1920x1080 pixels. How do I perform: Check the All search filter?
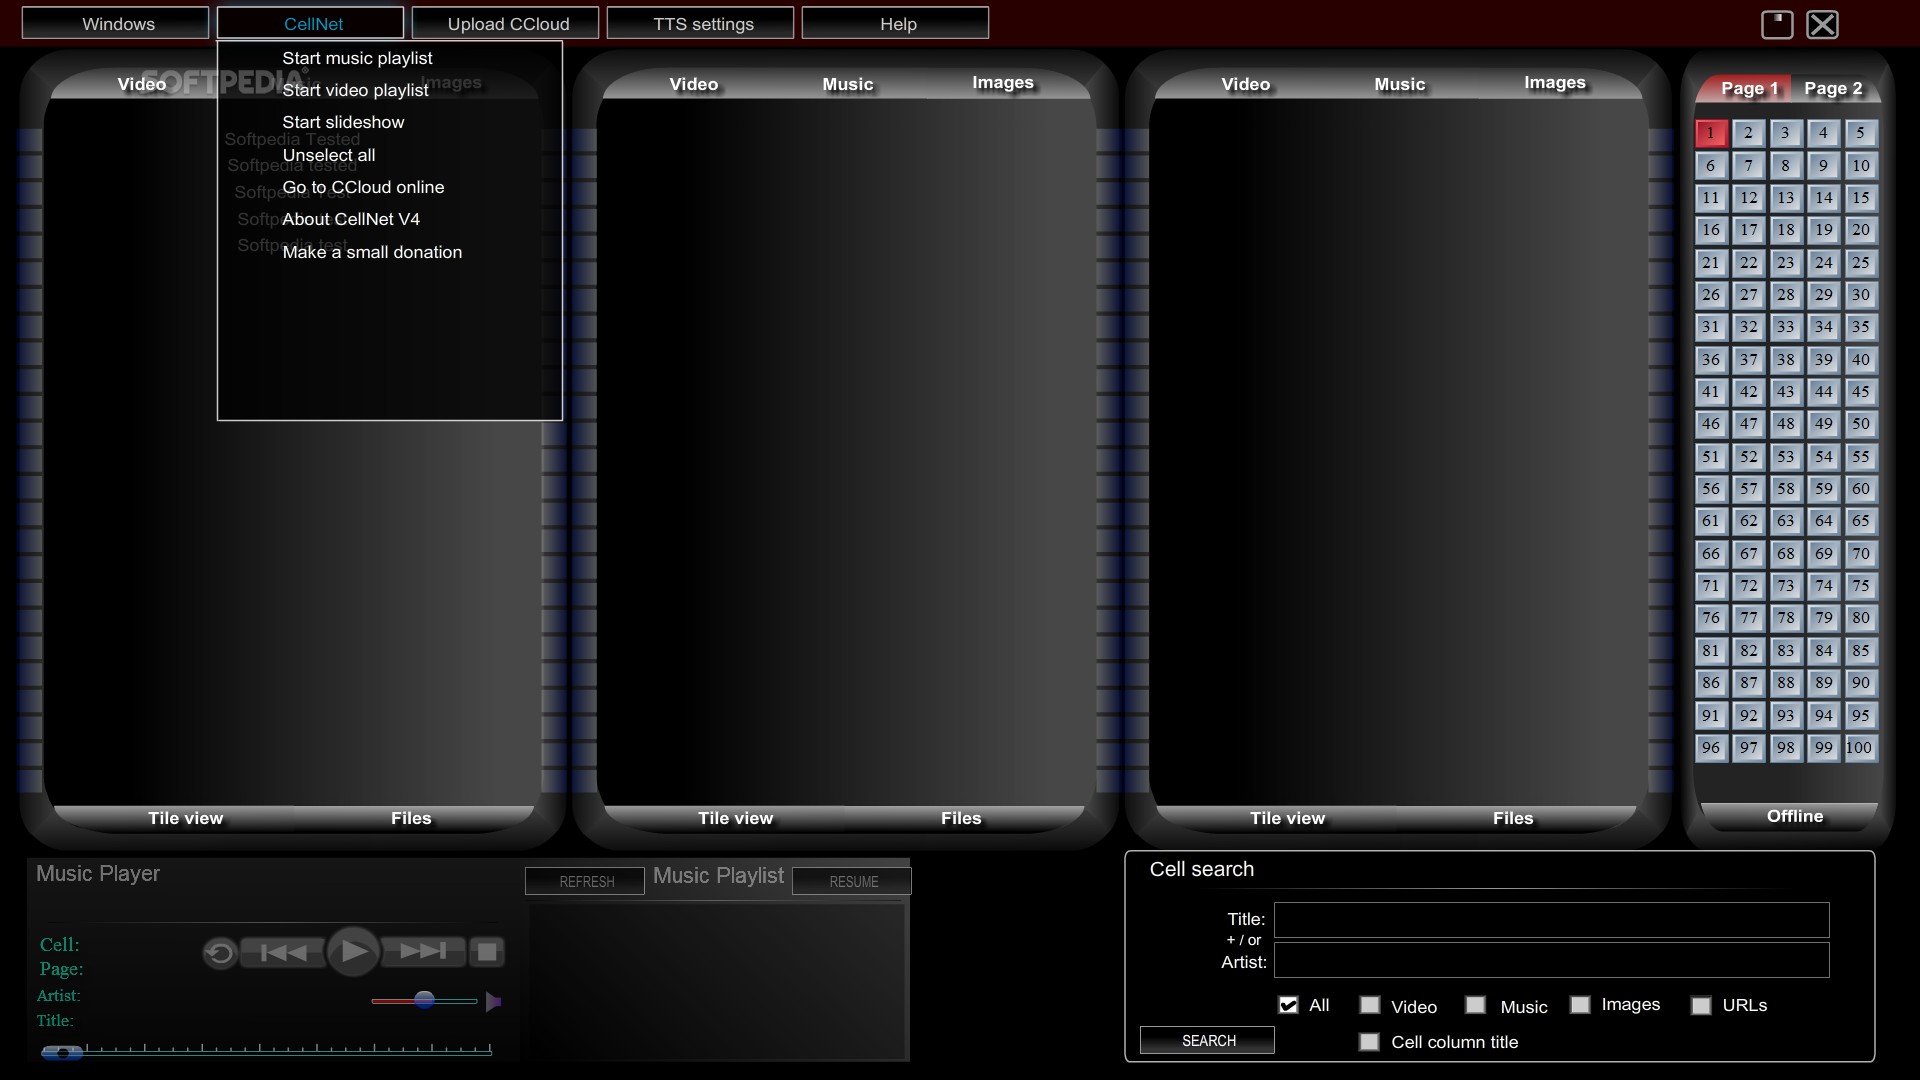pos(1288,1005)
